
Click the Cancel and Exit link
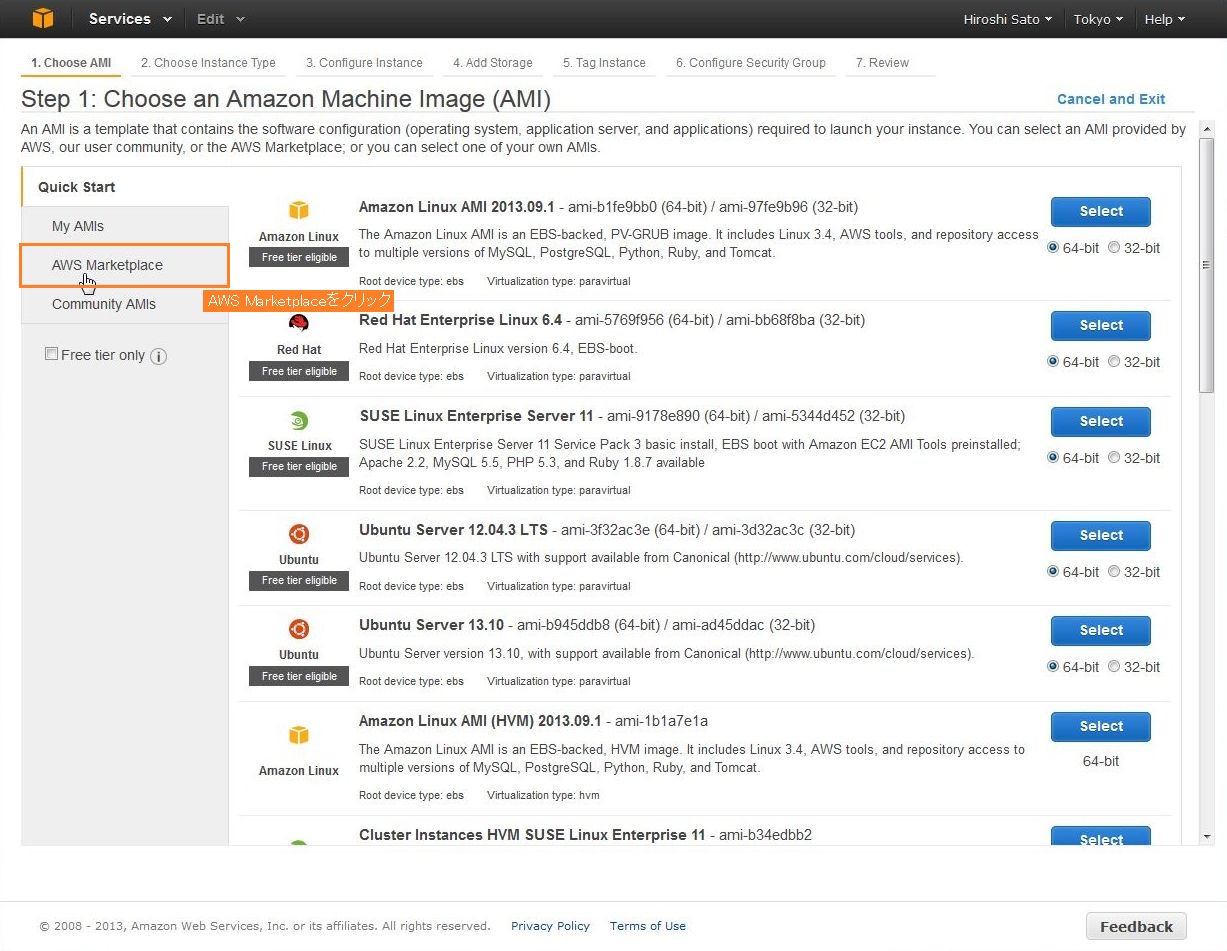coord(1111,99)
